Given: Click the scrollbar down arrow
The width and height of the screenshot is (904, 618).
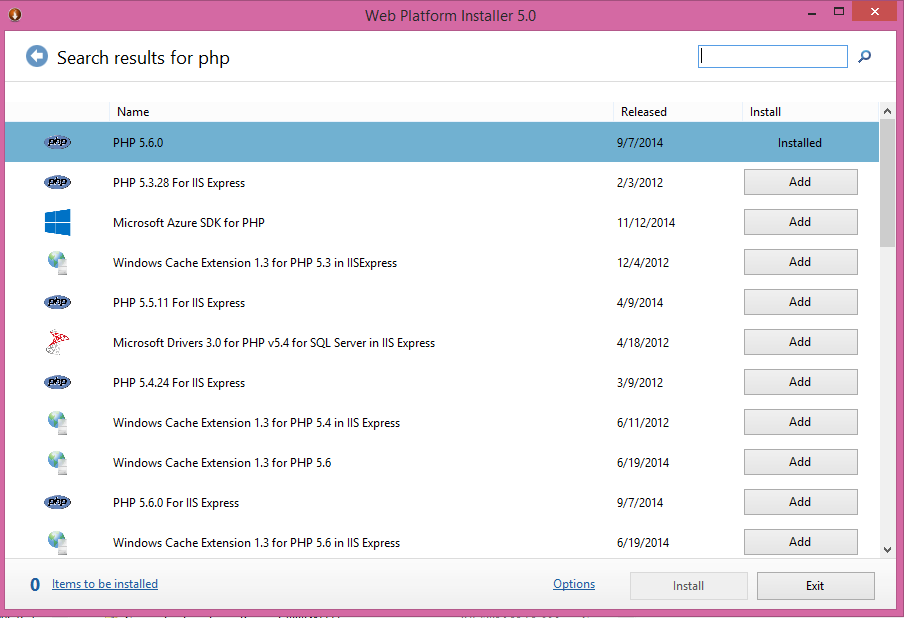Looking at the screenshot, I should (887, 550).
